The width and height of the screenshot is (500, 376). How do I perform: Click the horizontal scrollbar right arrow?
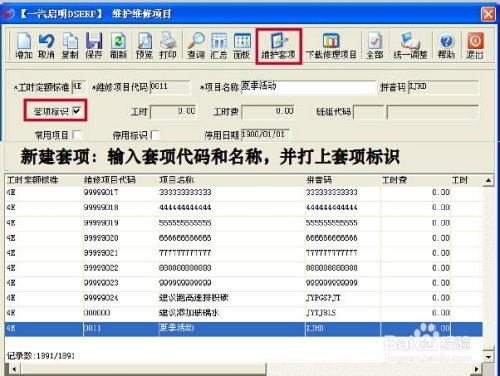(477, 369)
